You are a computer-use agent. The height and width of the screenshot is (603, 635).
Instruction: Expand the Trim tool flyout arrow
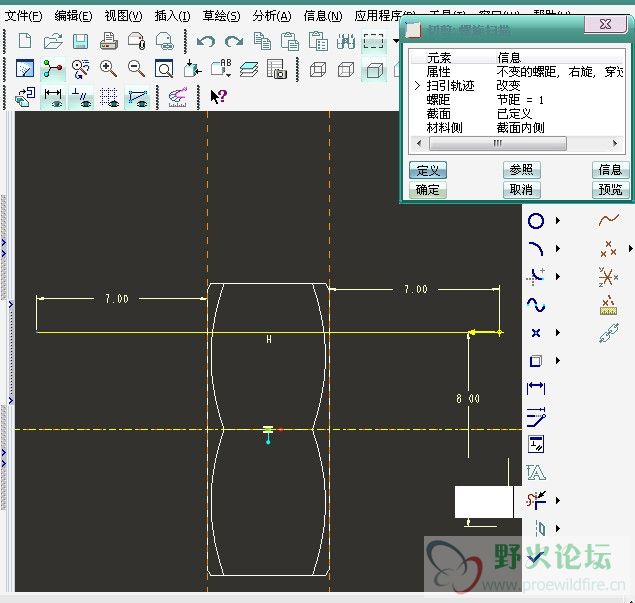click(558, 501)
